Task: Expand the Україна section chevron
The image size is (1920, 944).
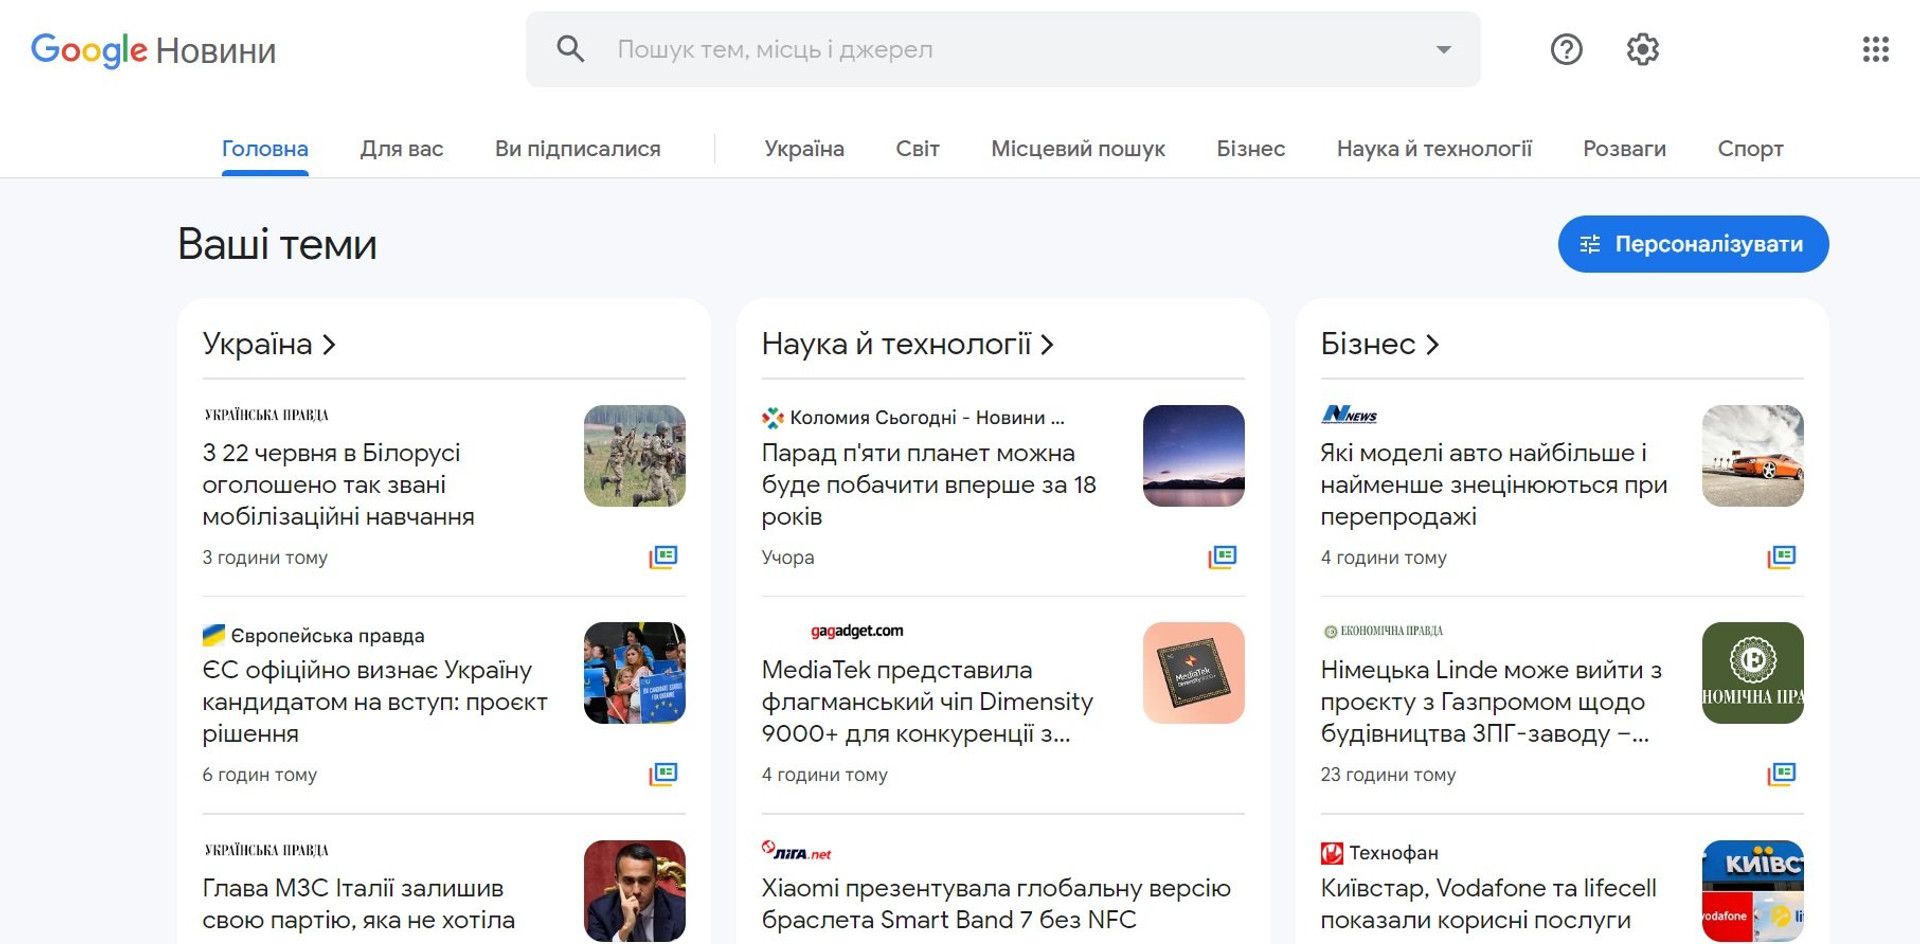Action: [329, 345]
